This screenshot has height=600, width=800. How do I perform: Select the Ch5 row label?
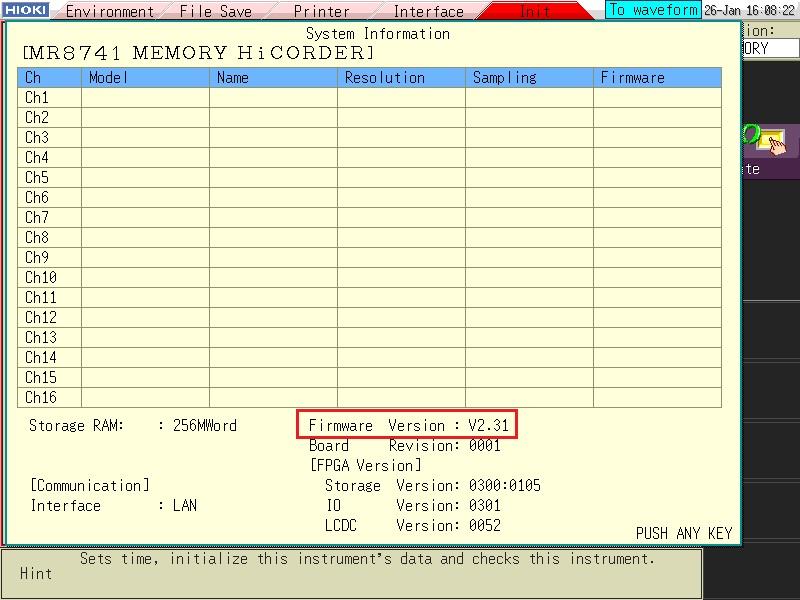click(37, 177)
